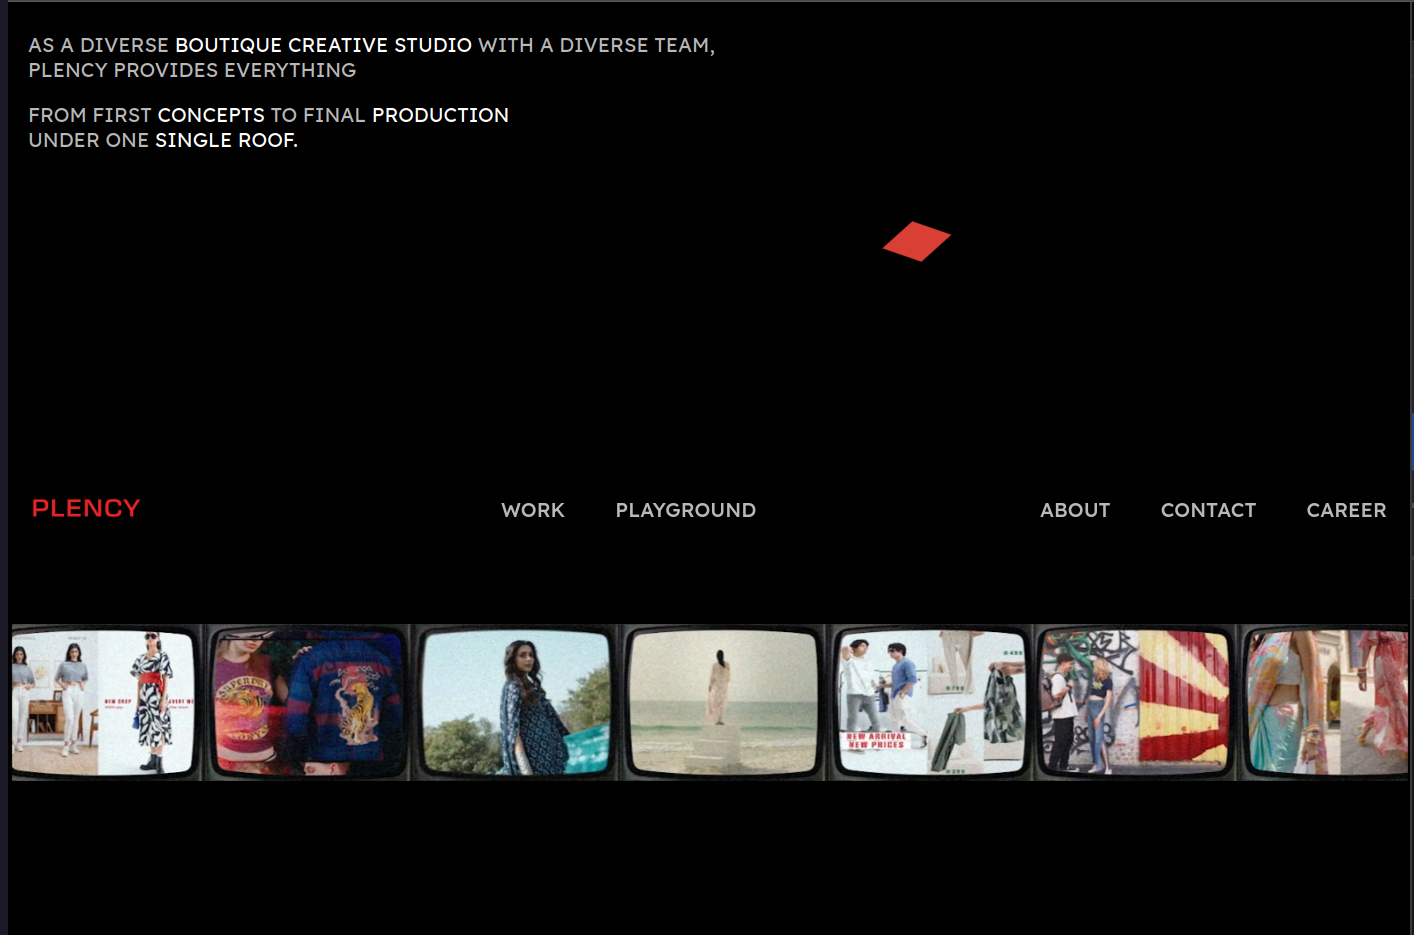Navigate to the CONTACT page
Image resolution: width=1414 pixels, height=935 pixels.
click(x=1207, y=510)
